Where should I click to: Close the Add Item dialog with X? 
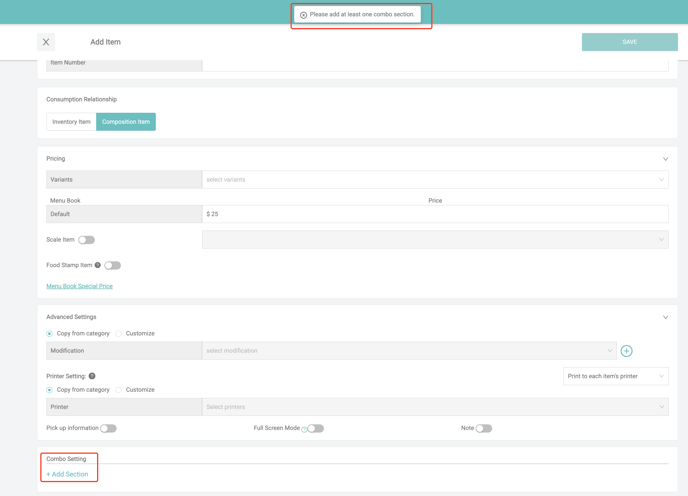coord(46,42)
